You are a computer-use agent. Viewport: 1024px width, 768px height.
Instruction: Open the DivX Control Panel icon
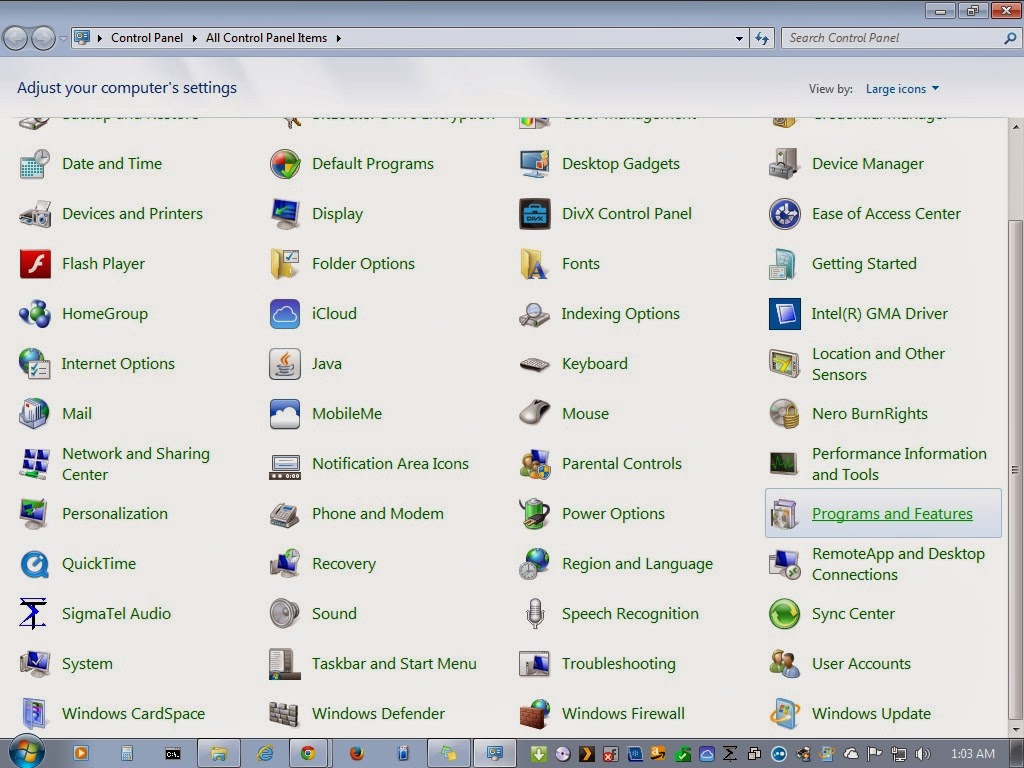tap(535, 214)
